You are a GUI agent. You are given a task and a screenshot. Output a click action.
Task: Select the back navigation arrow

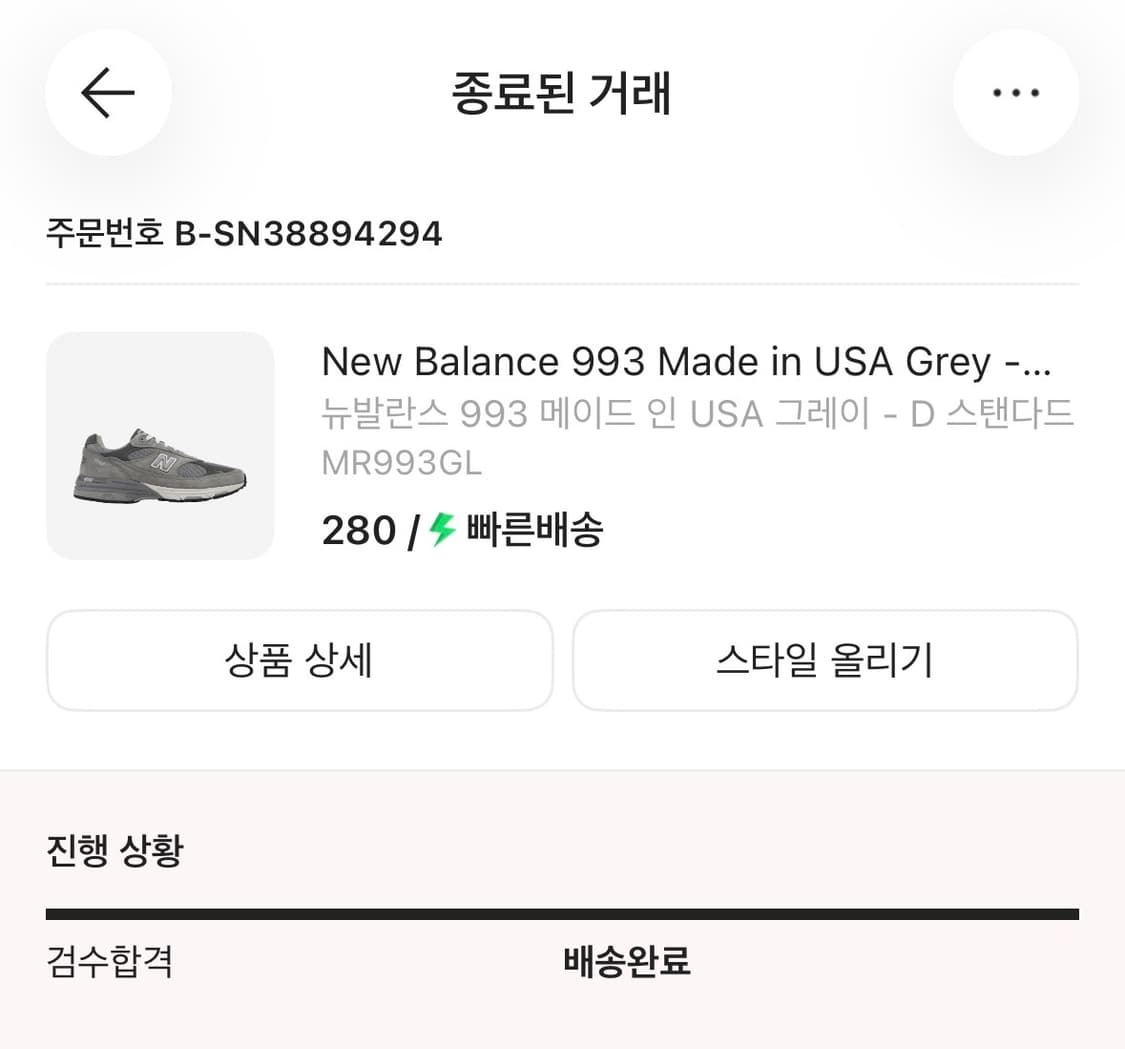107,92
